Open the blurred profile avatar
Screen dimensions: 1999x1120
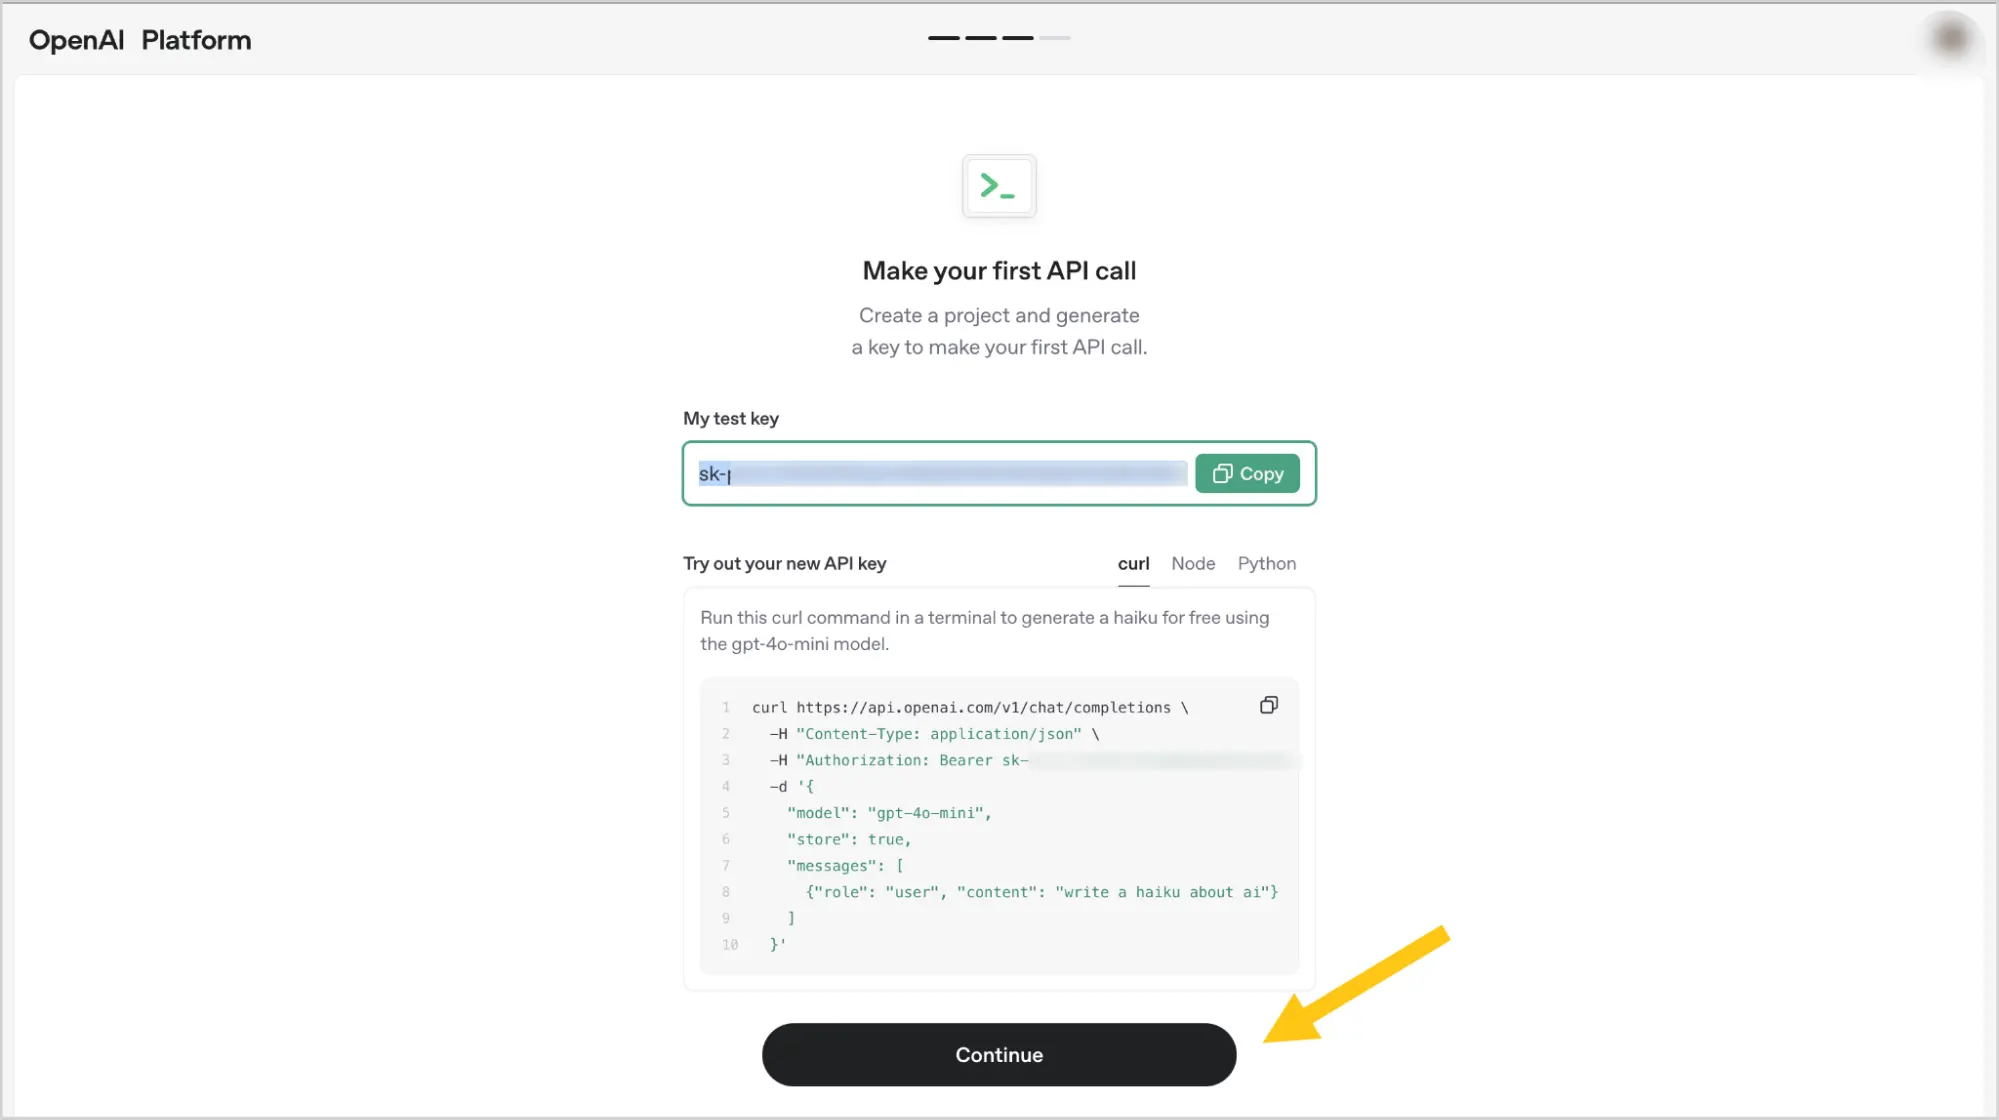click(1949, 38)
